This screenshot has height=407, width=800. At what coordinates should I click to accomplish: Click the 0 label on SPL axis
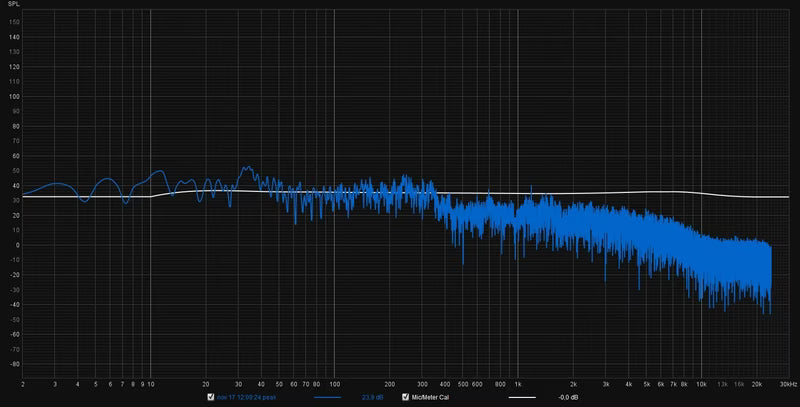pos(16,245)
